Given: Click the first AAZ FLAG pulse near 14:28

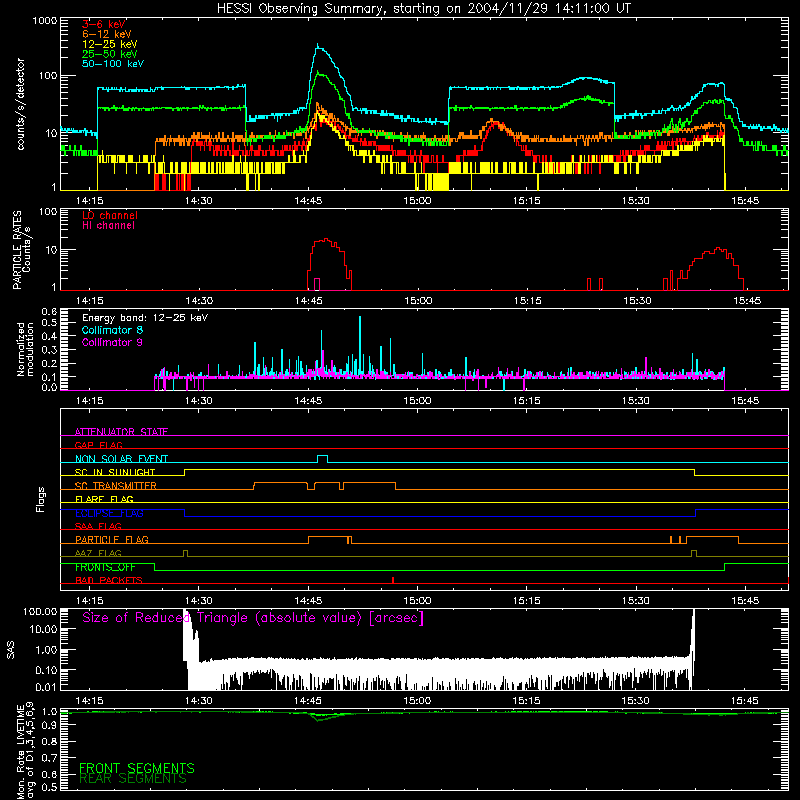Looking at the screenshot, I should (185, 553).
